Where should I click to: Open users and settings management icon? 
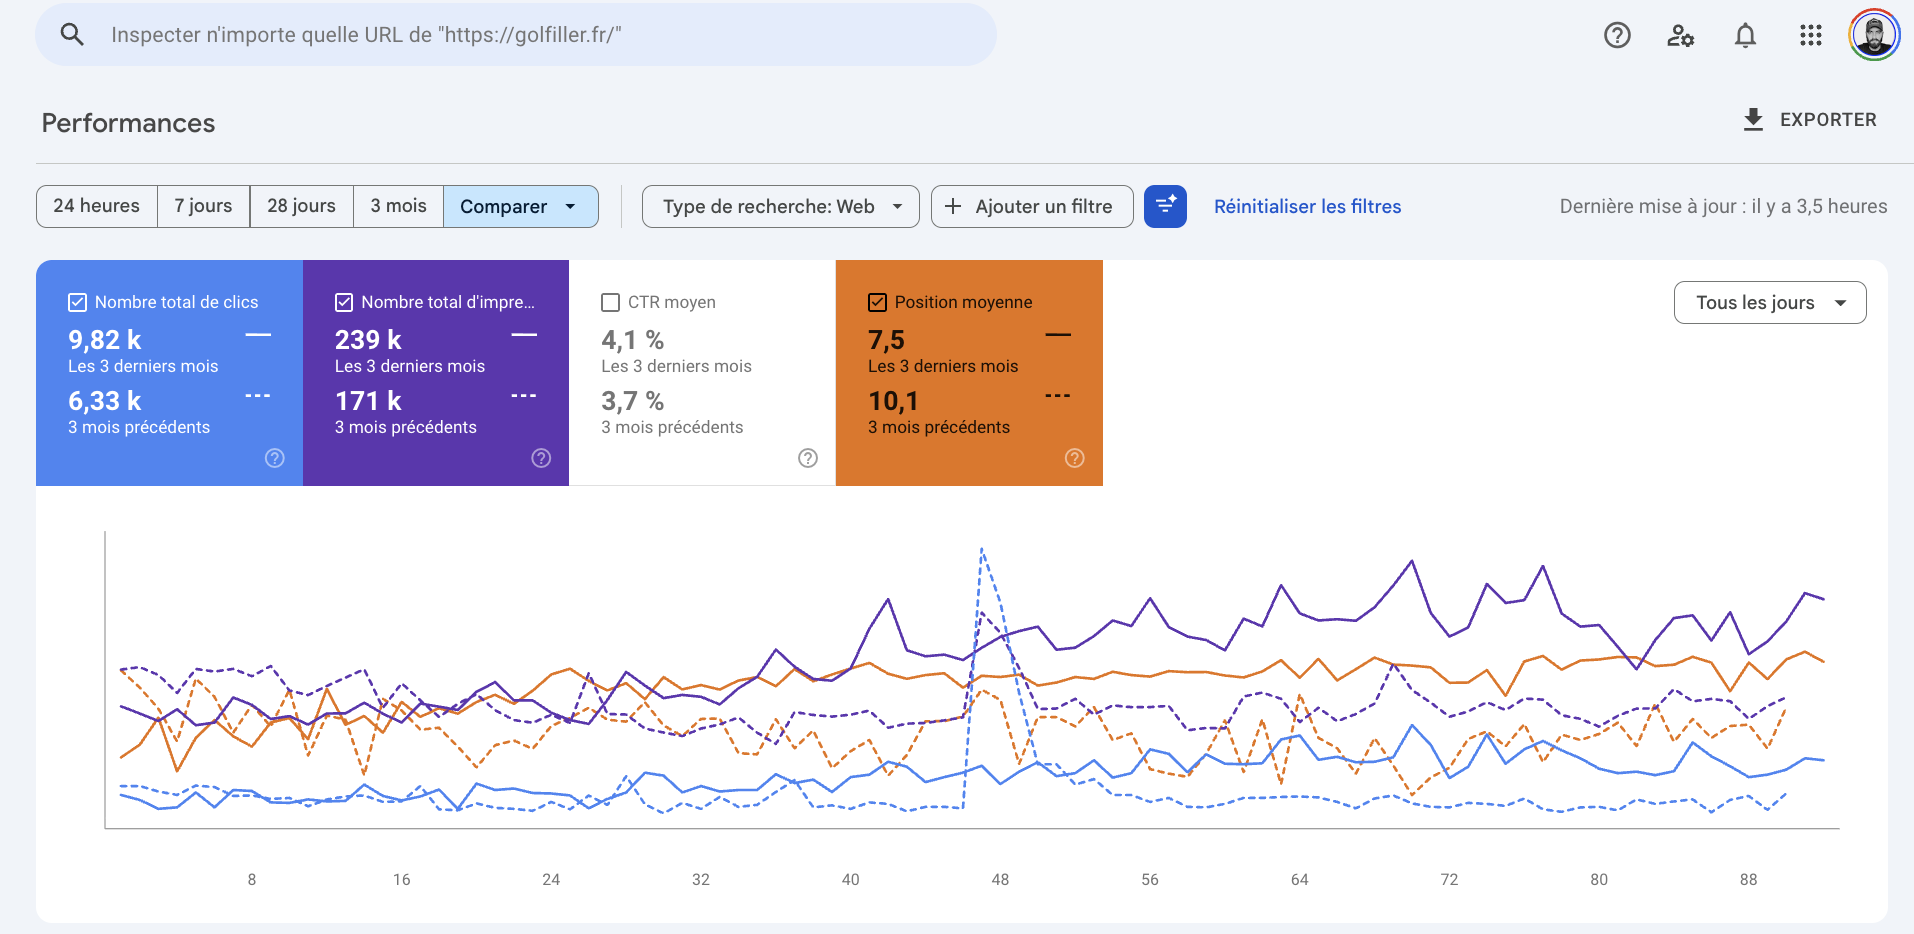click(1680, 35)
